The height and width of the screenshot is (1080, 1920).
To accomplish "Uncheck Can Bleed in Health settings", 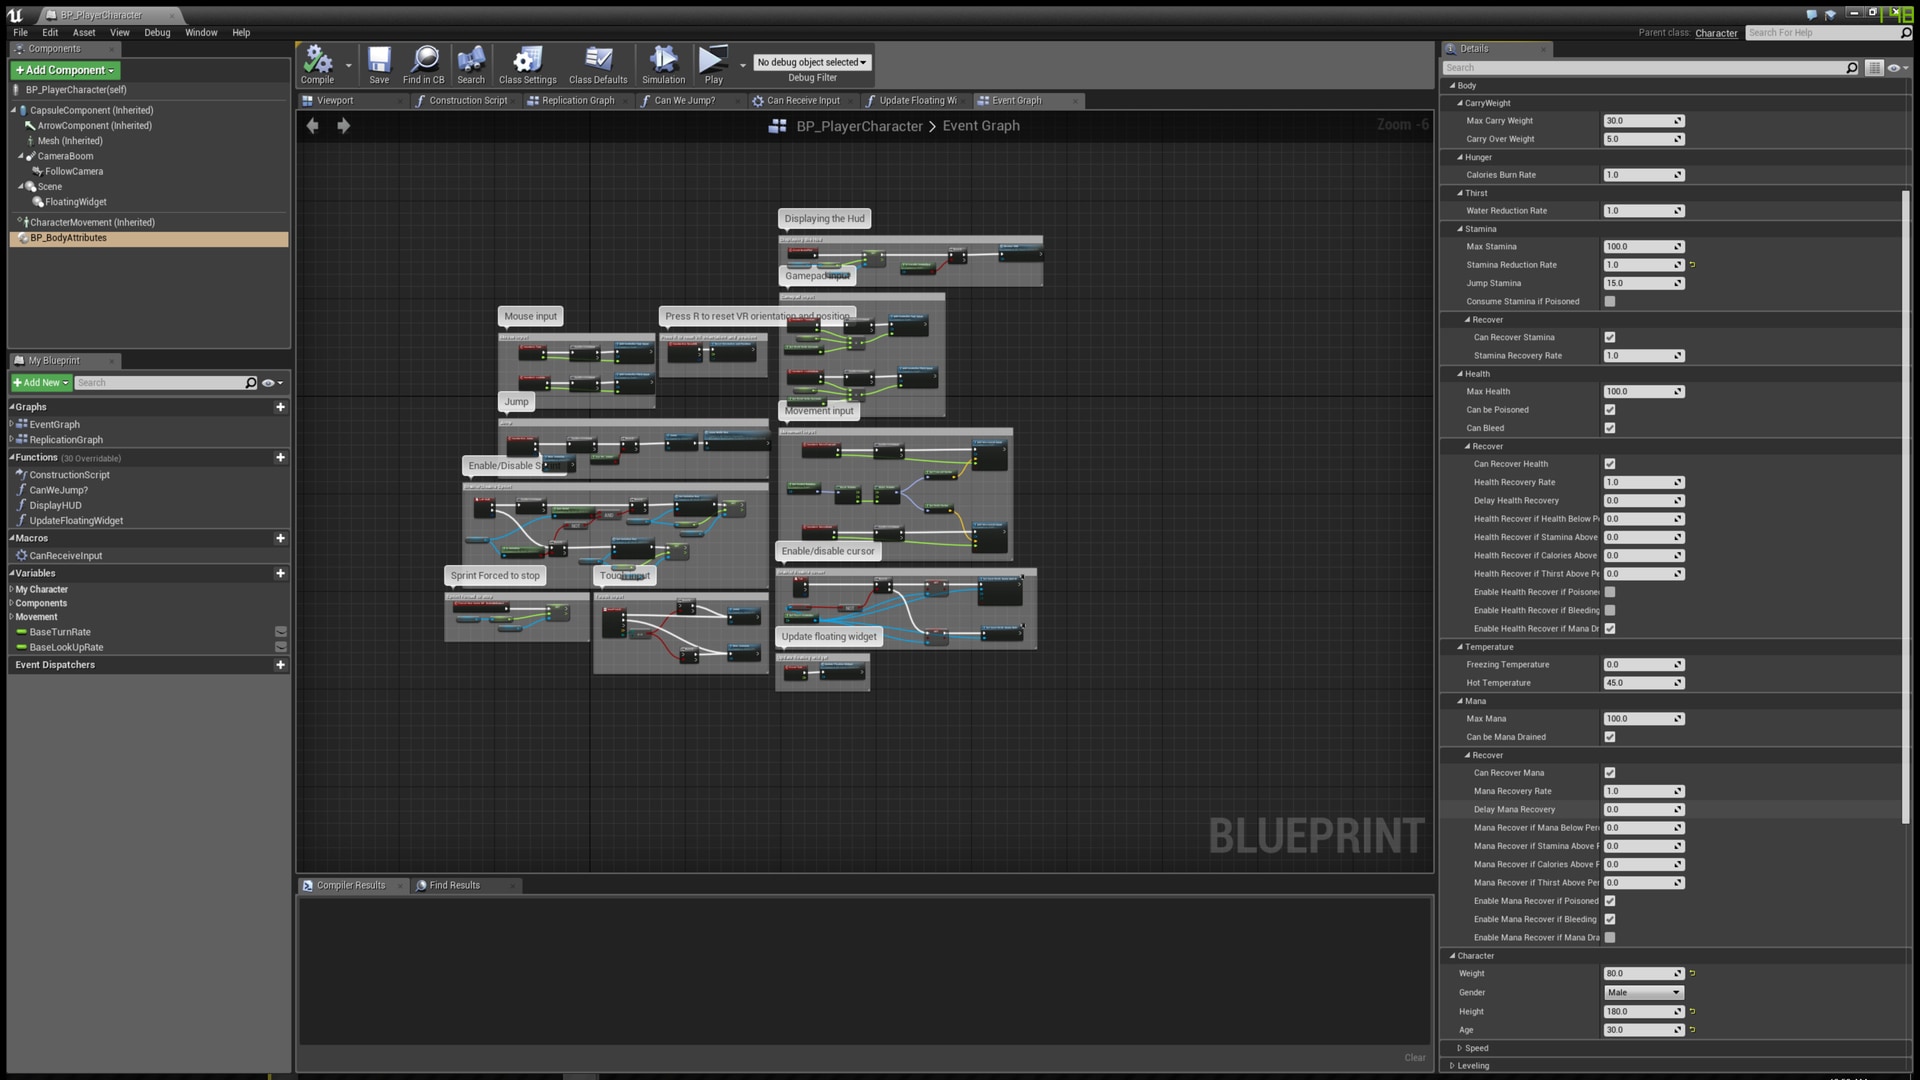I will coord(1610,428).
